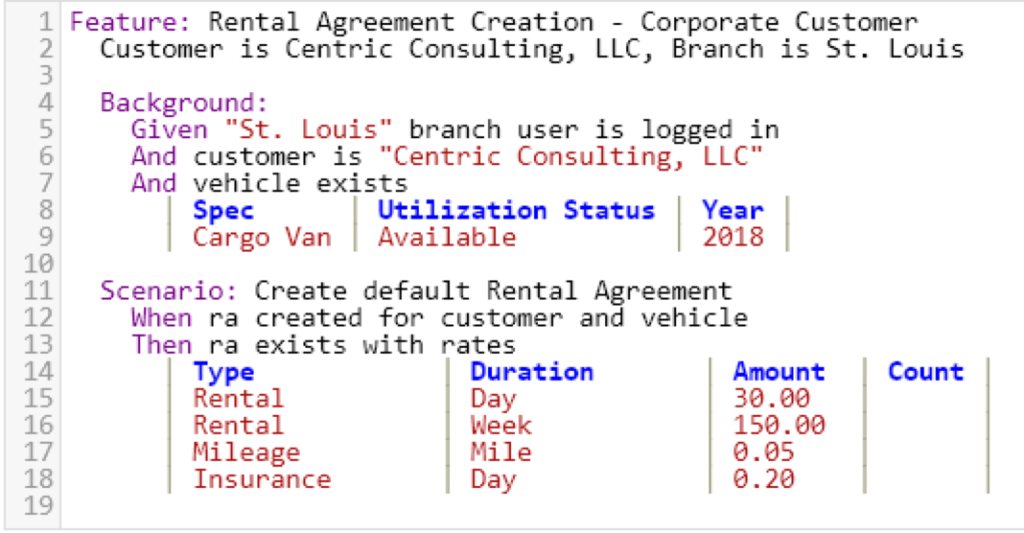Image resolution: width=1024 pixels, height=533 pixels.
Task: Click the Duration column header
Action: coord(531,372)
